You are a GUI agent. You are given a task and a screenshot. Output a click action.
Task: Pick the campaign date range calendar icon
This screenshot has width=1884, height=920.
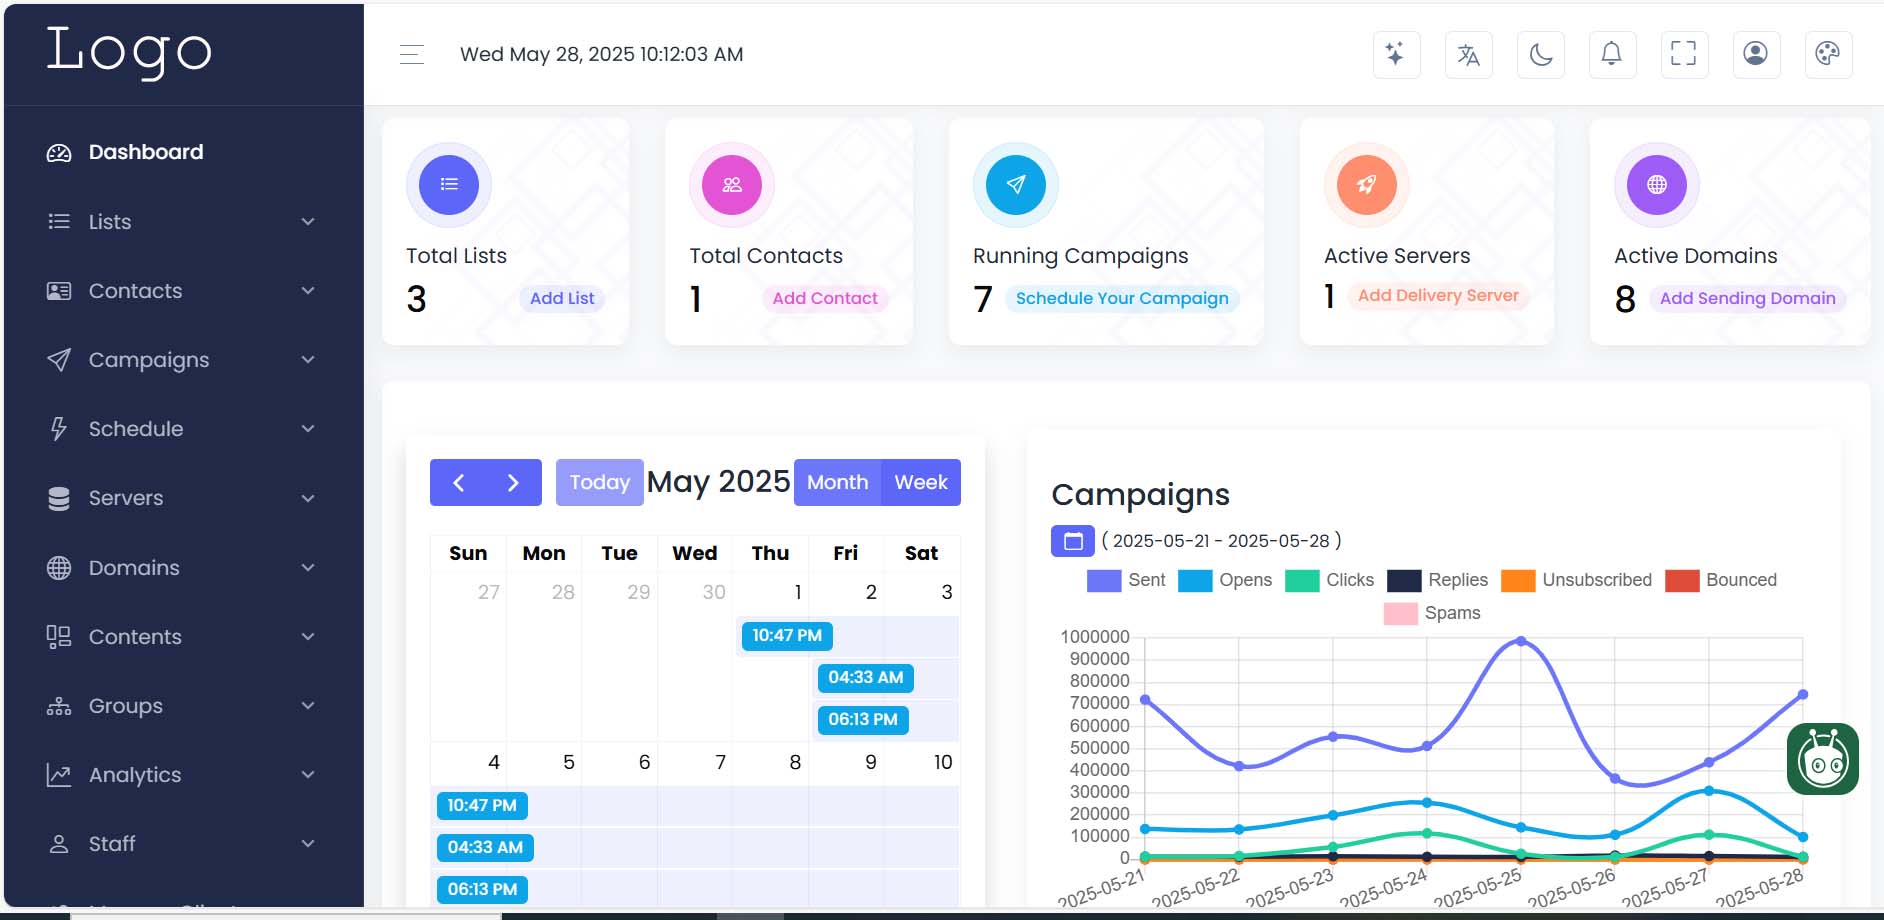(1072, 541)
